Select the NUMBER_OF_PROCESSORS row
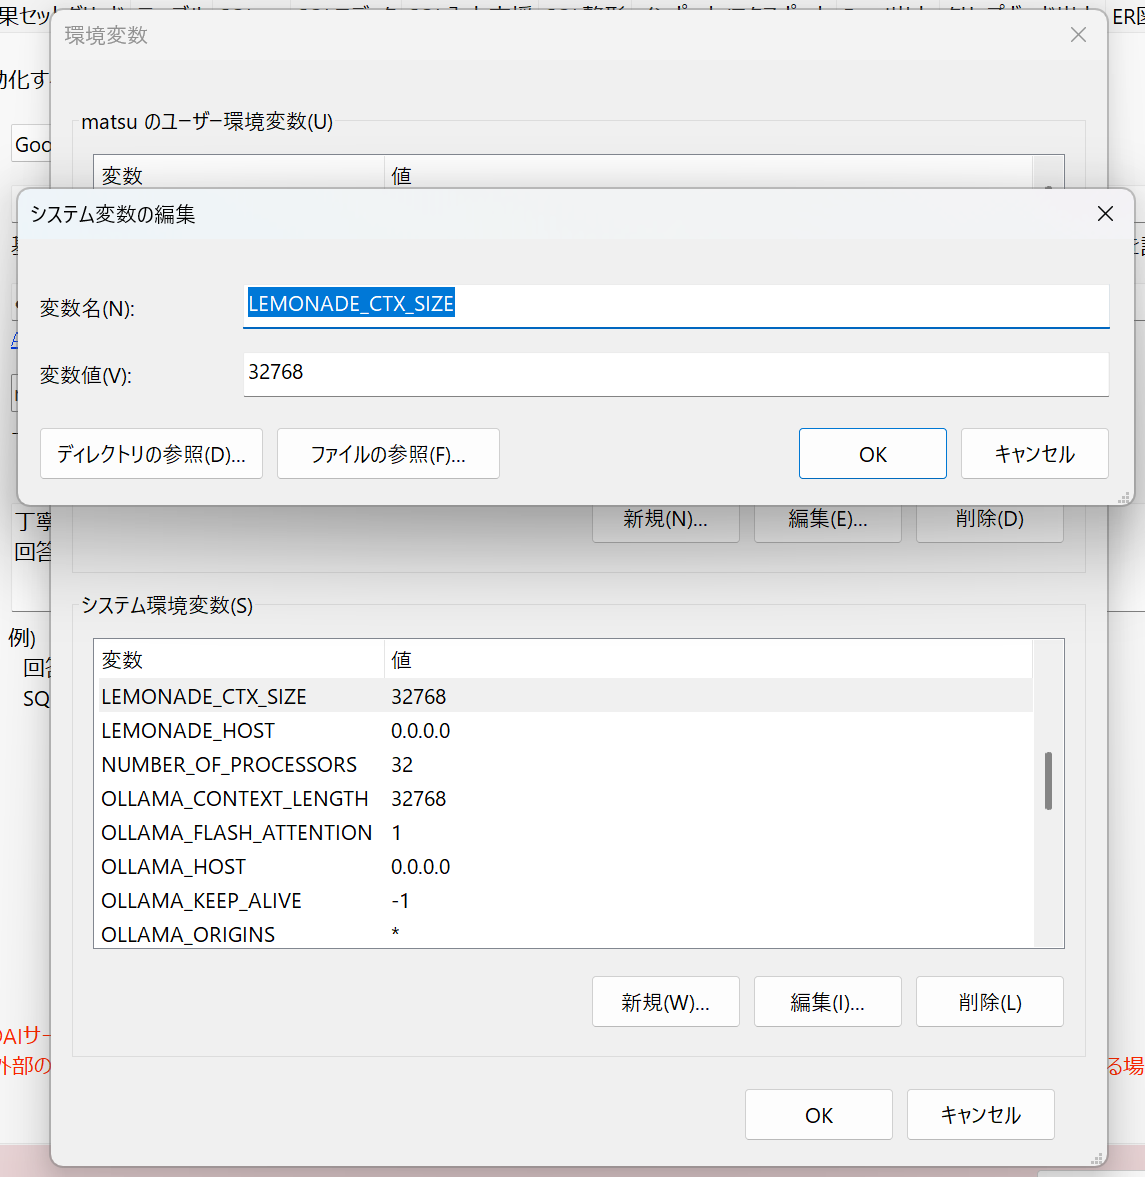 click(x=229, y=765)
